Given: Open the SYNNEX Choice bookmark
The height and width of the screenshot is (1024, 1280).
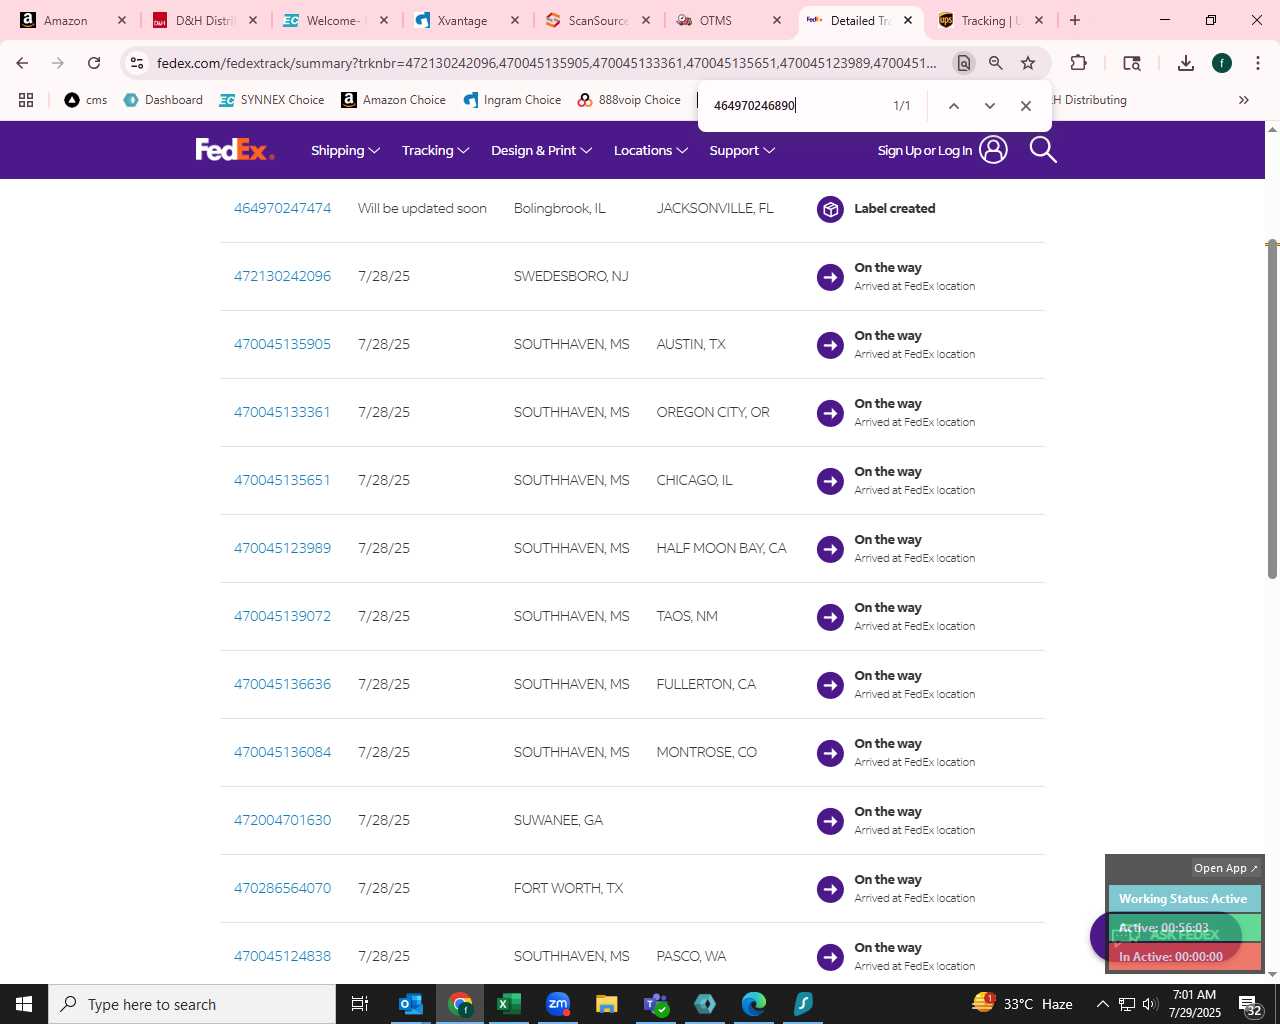Looking at the screenshot, I should (272, 100).
